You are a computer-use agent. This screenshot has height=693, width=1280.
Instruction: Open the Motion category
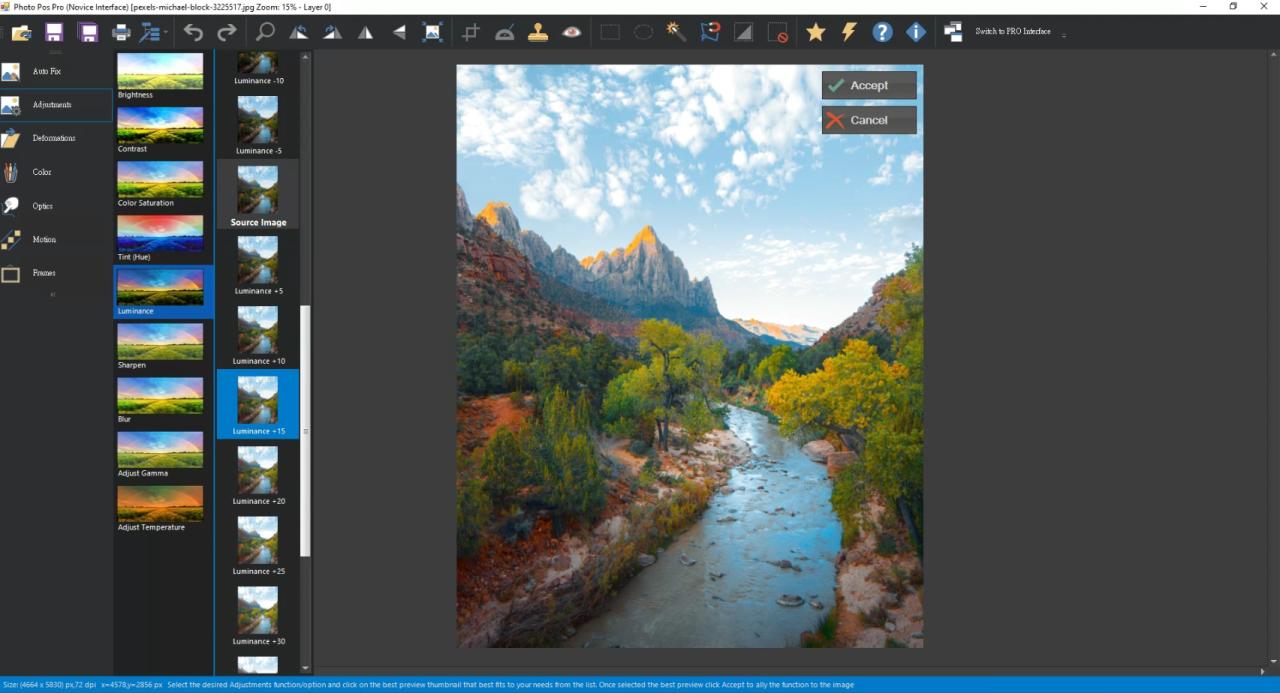pos(56,240)
